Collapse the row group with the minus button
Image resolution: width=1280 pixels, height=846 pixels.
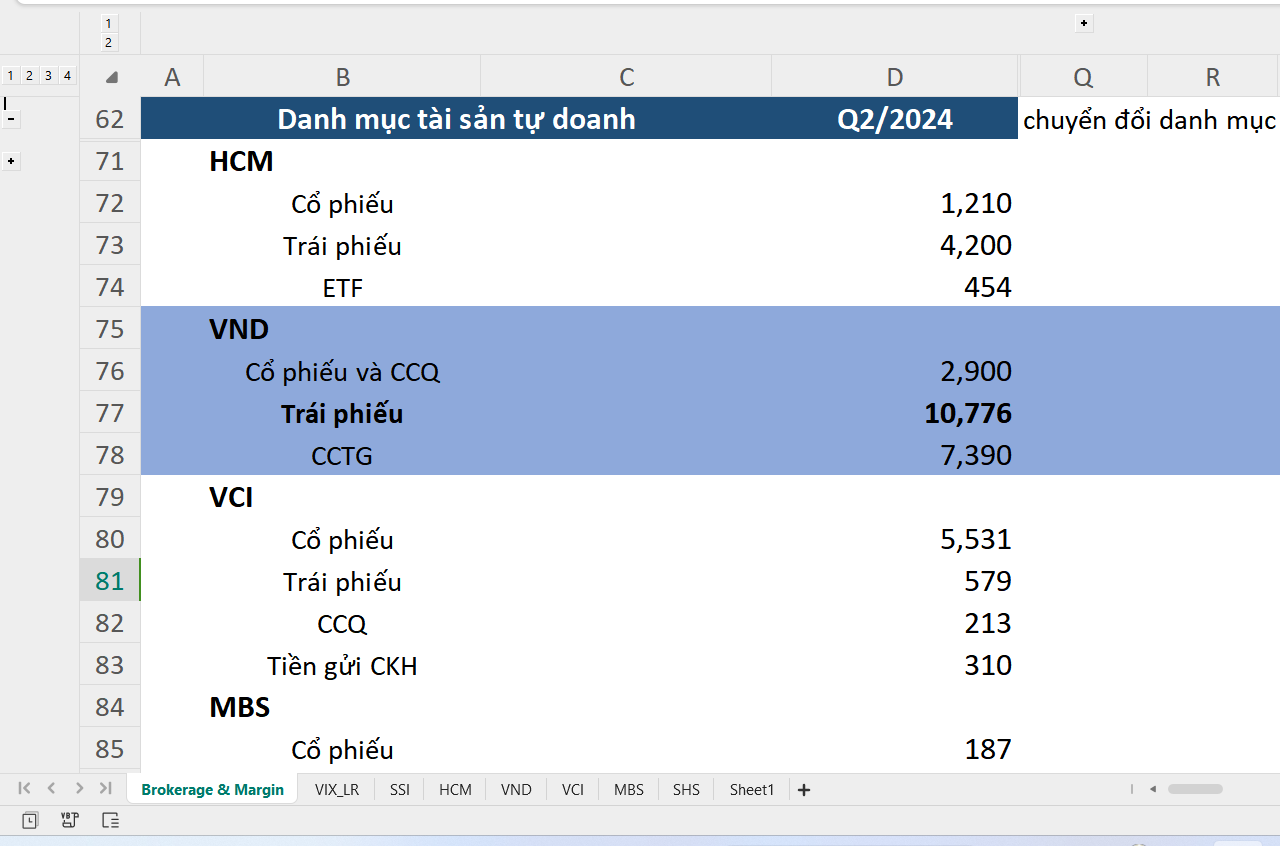pos(11,119)
